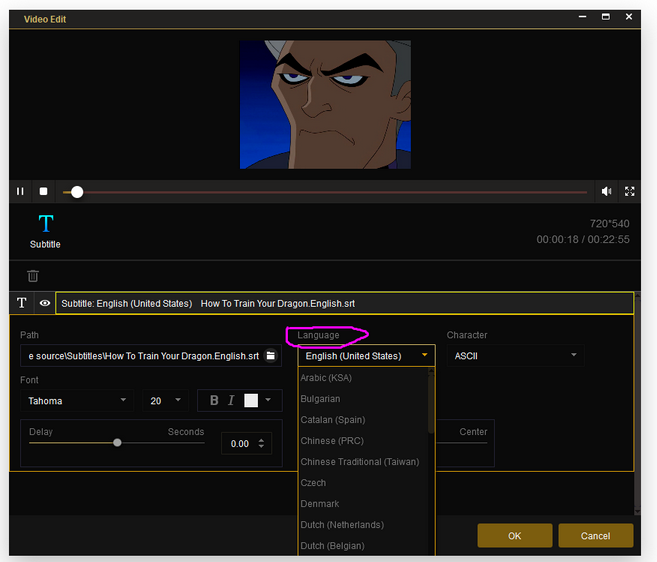
Task: Choose Dutch (Belgian) language
Action: [x=332, y=546]
